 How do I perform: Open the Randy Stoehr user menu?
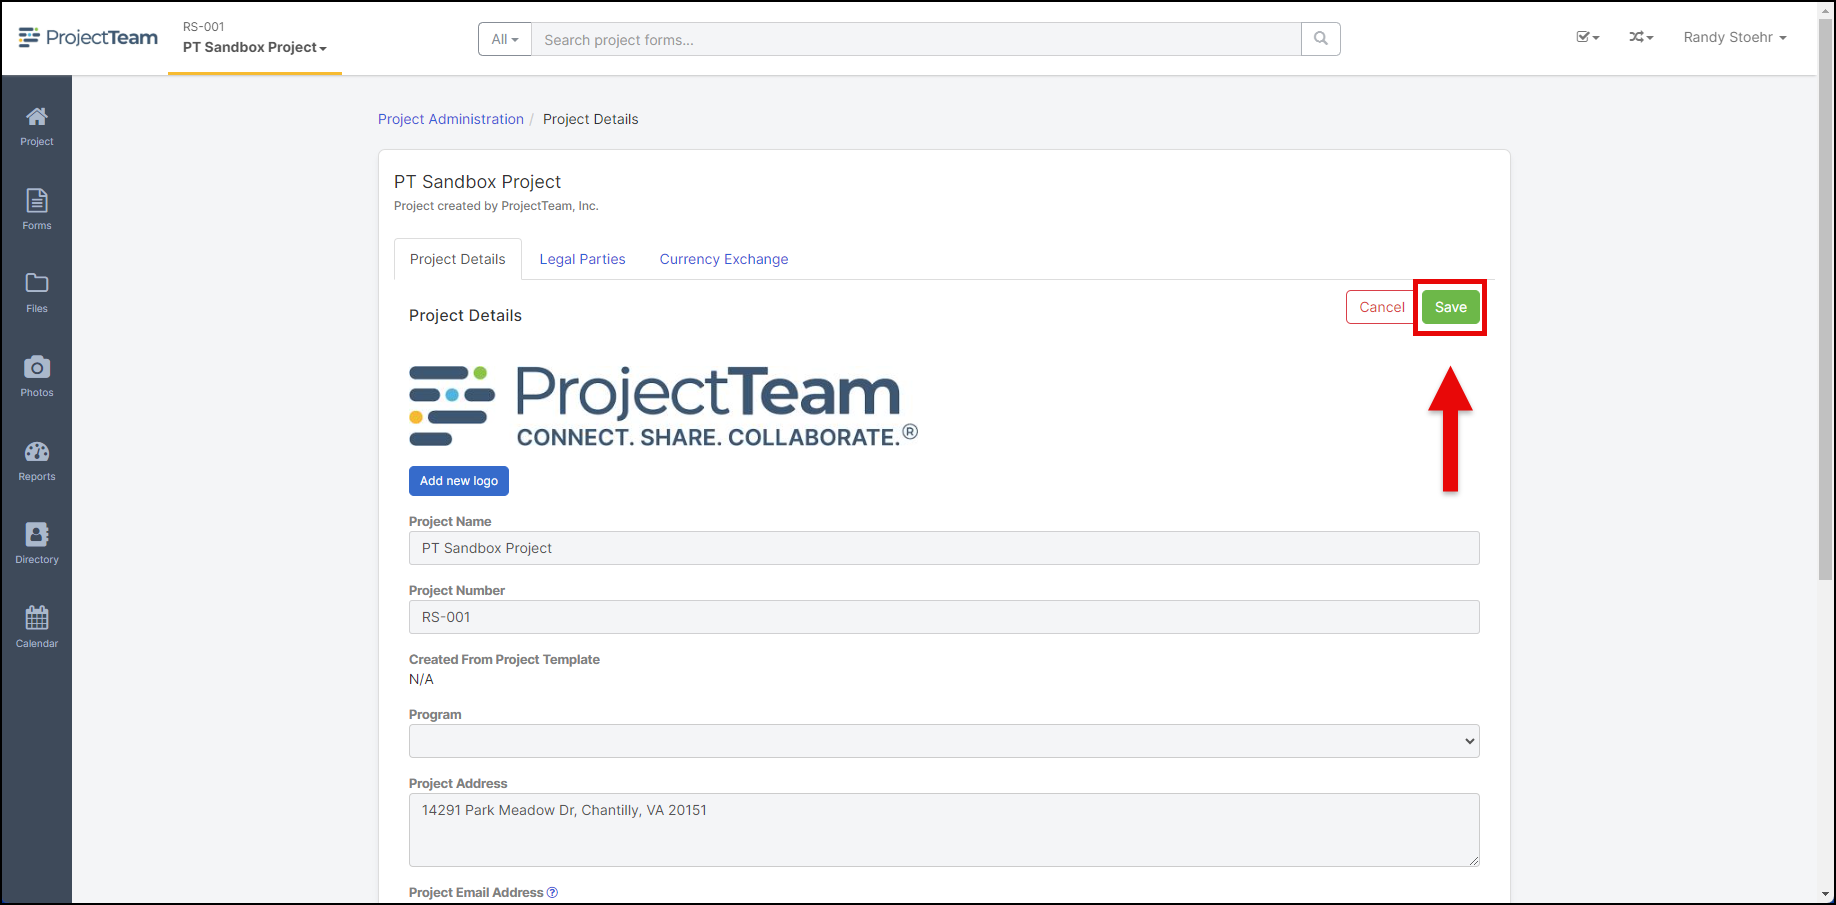[1734, 37]
